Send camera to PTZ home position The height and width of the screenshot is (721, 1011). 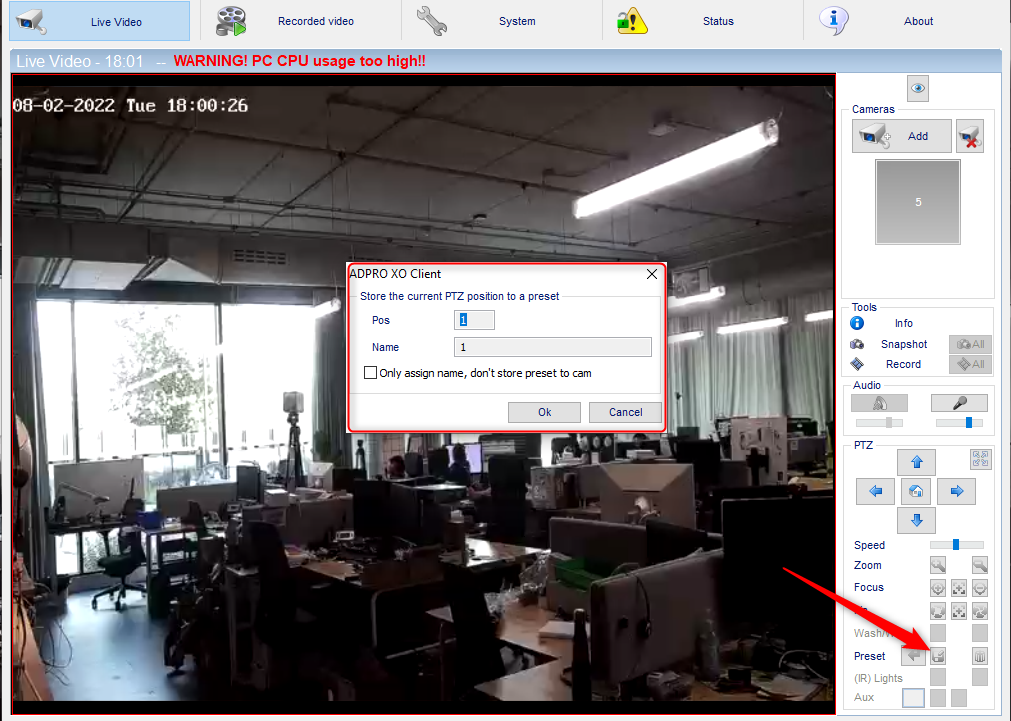[x=916, y=491]
